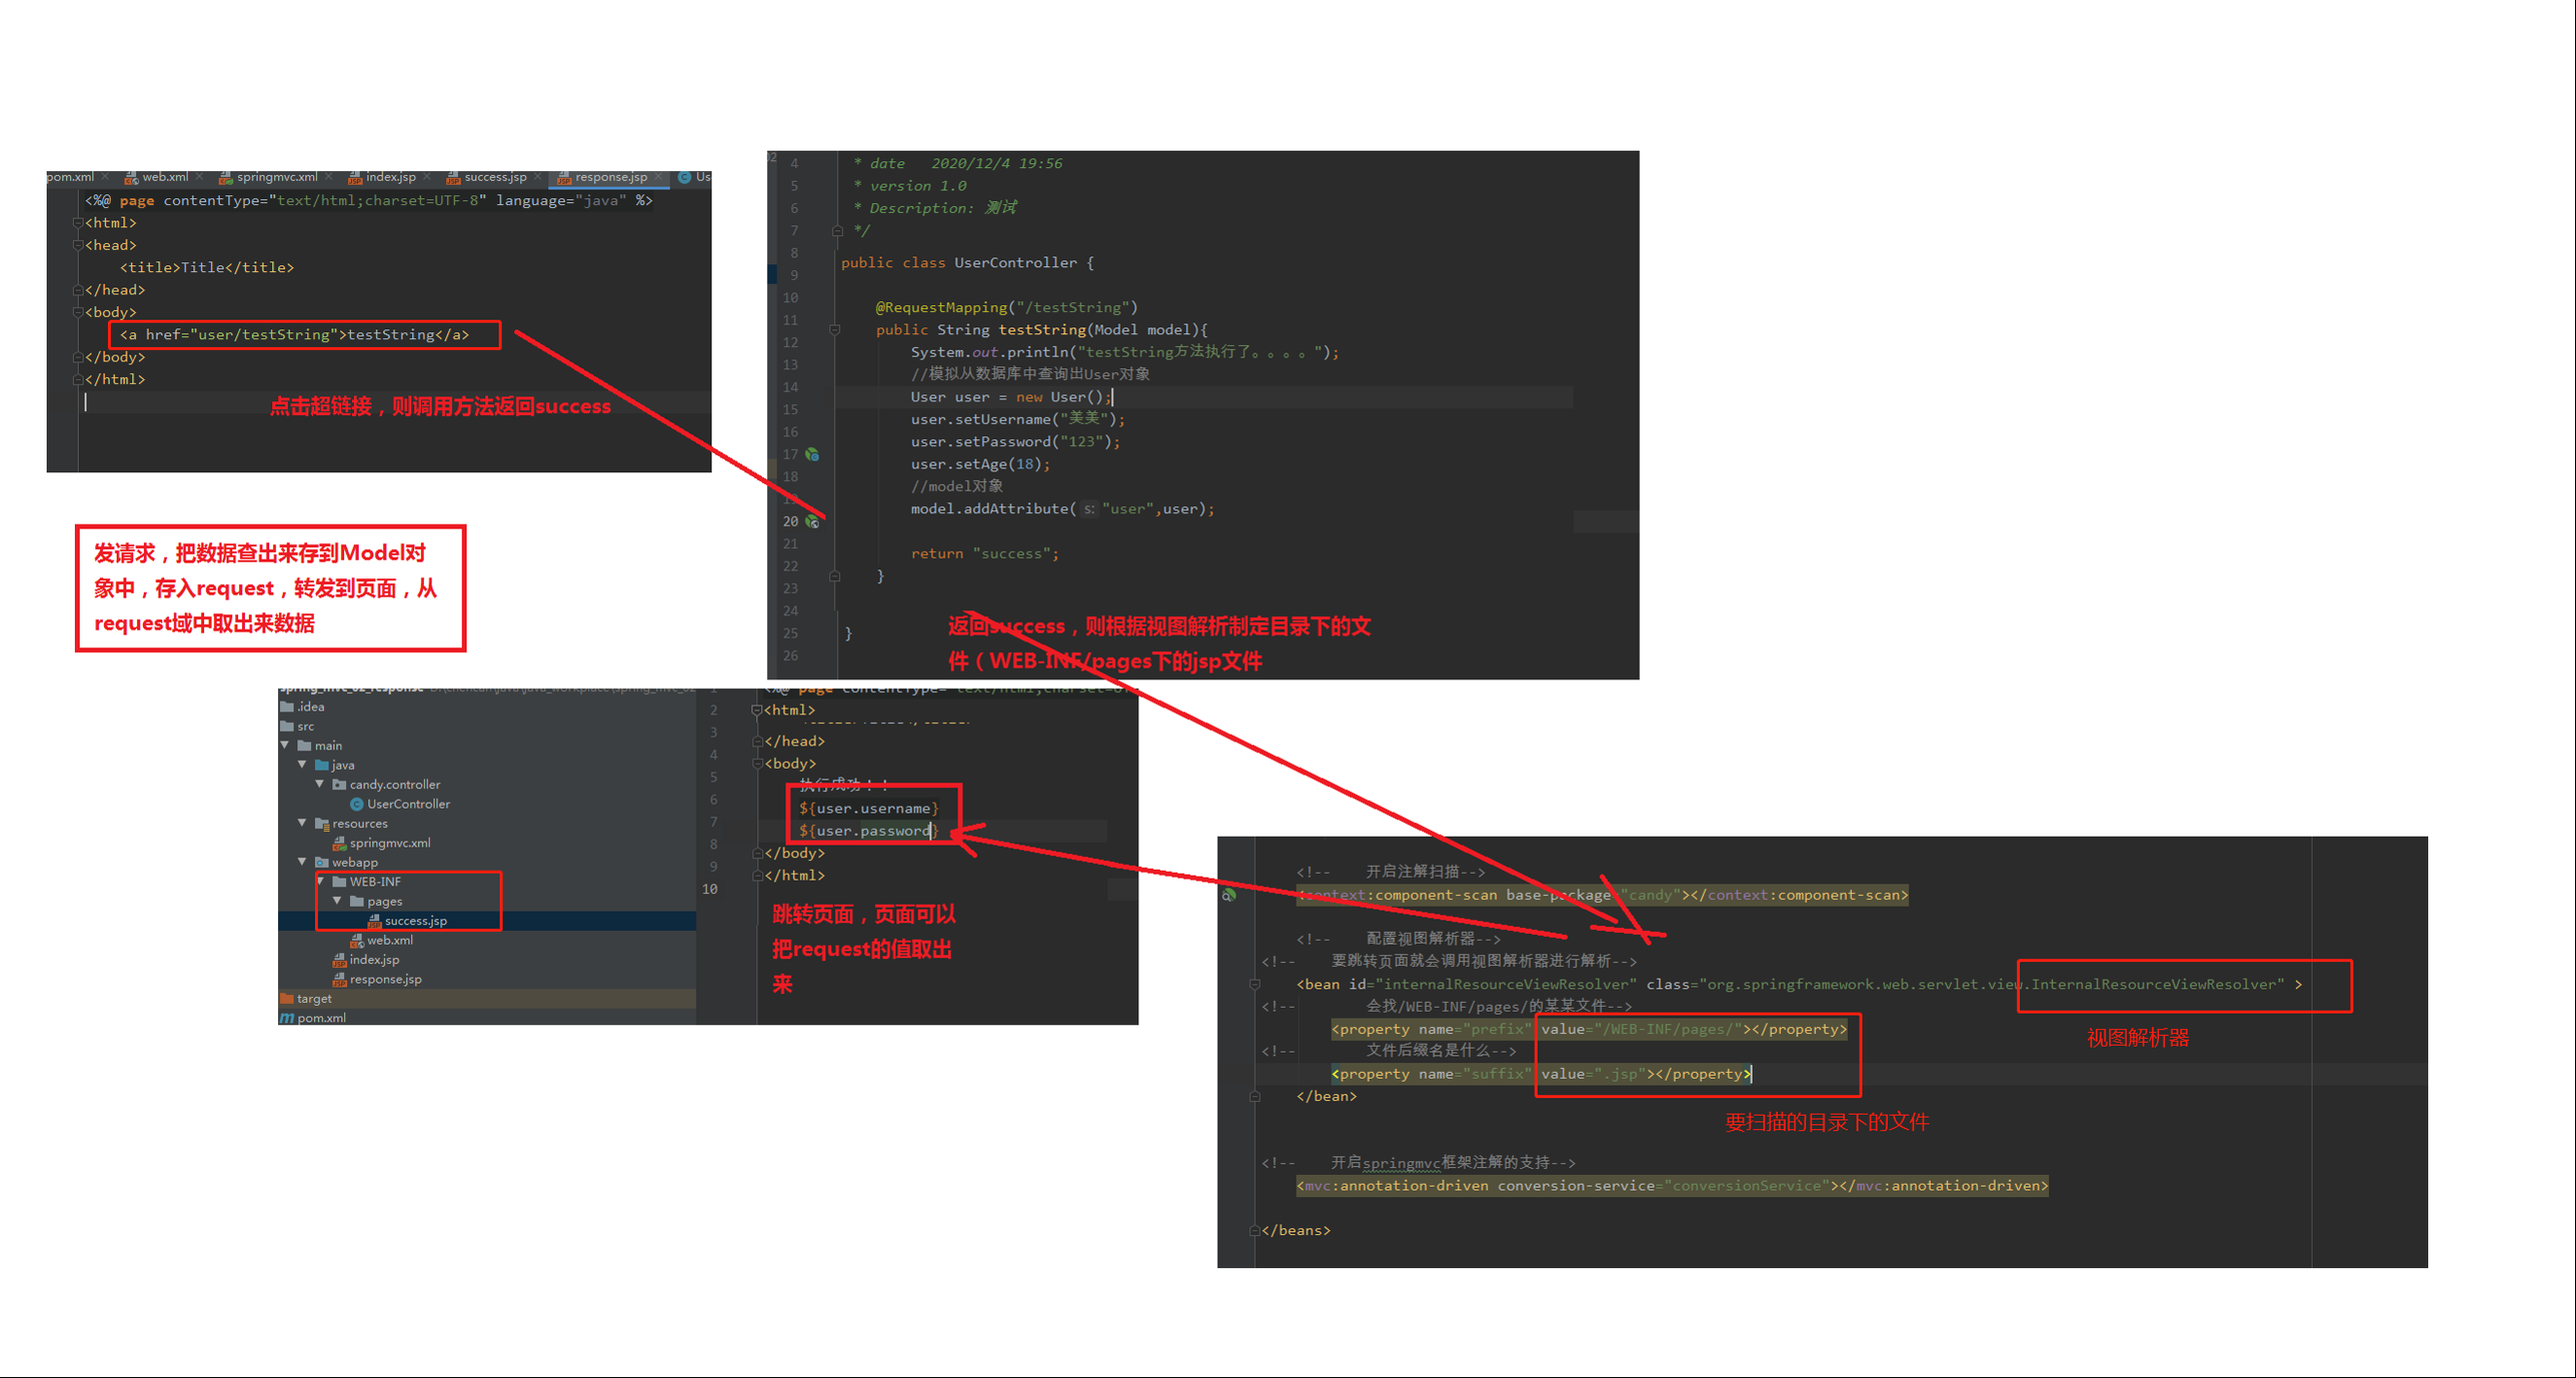The width and height of the screenshot is (2576, 1378).
Task: Collapse the webapp folder node
Action: tap(302, 862)
